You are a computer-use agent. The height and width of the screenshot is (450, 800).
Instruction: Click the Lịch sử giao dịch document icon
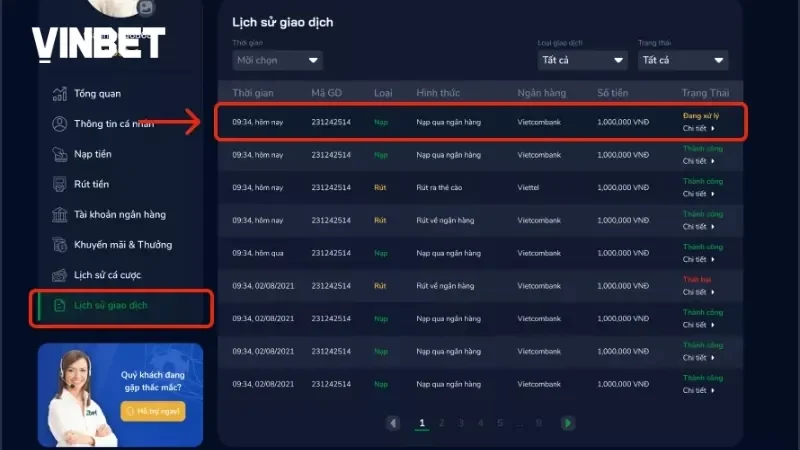(x=58, y=305)
